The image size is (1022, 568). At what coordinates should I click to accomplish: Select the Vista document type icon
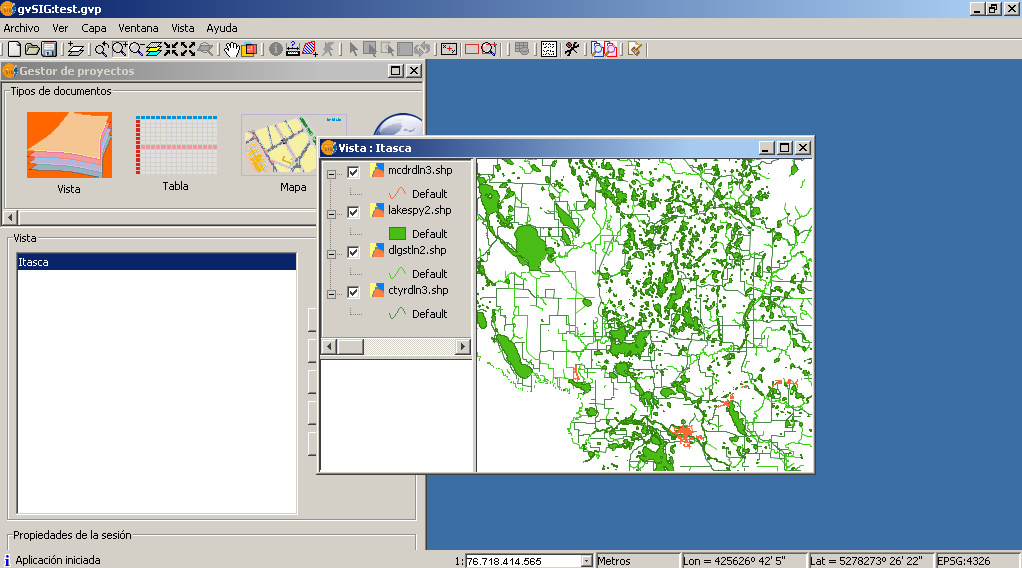click(69, 146)
